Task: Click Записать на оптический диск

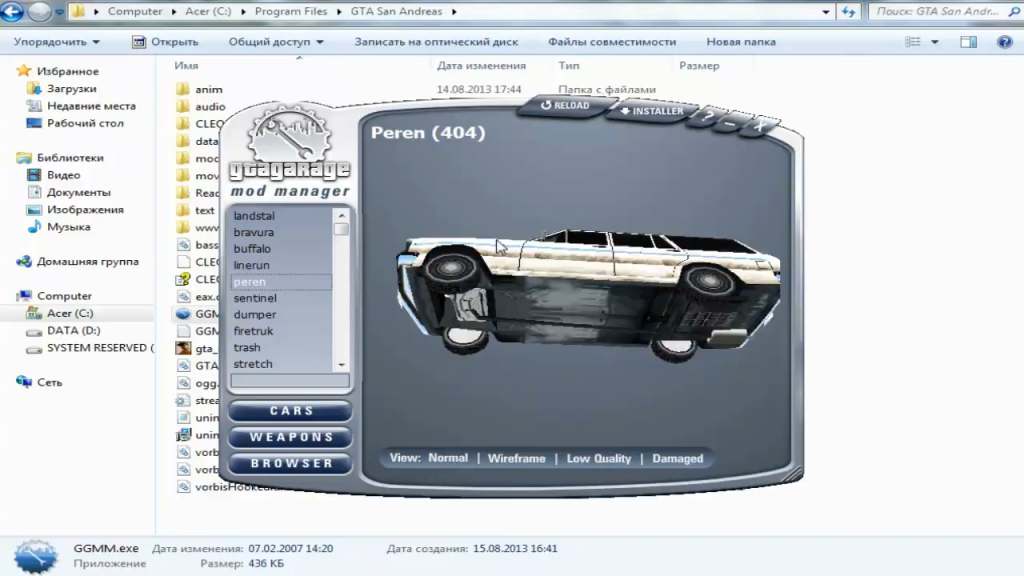Action: pyautogui.click(x=436, y=42)
